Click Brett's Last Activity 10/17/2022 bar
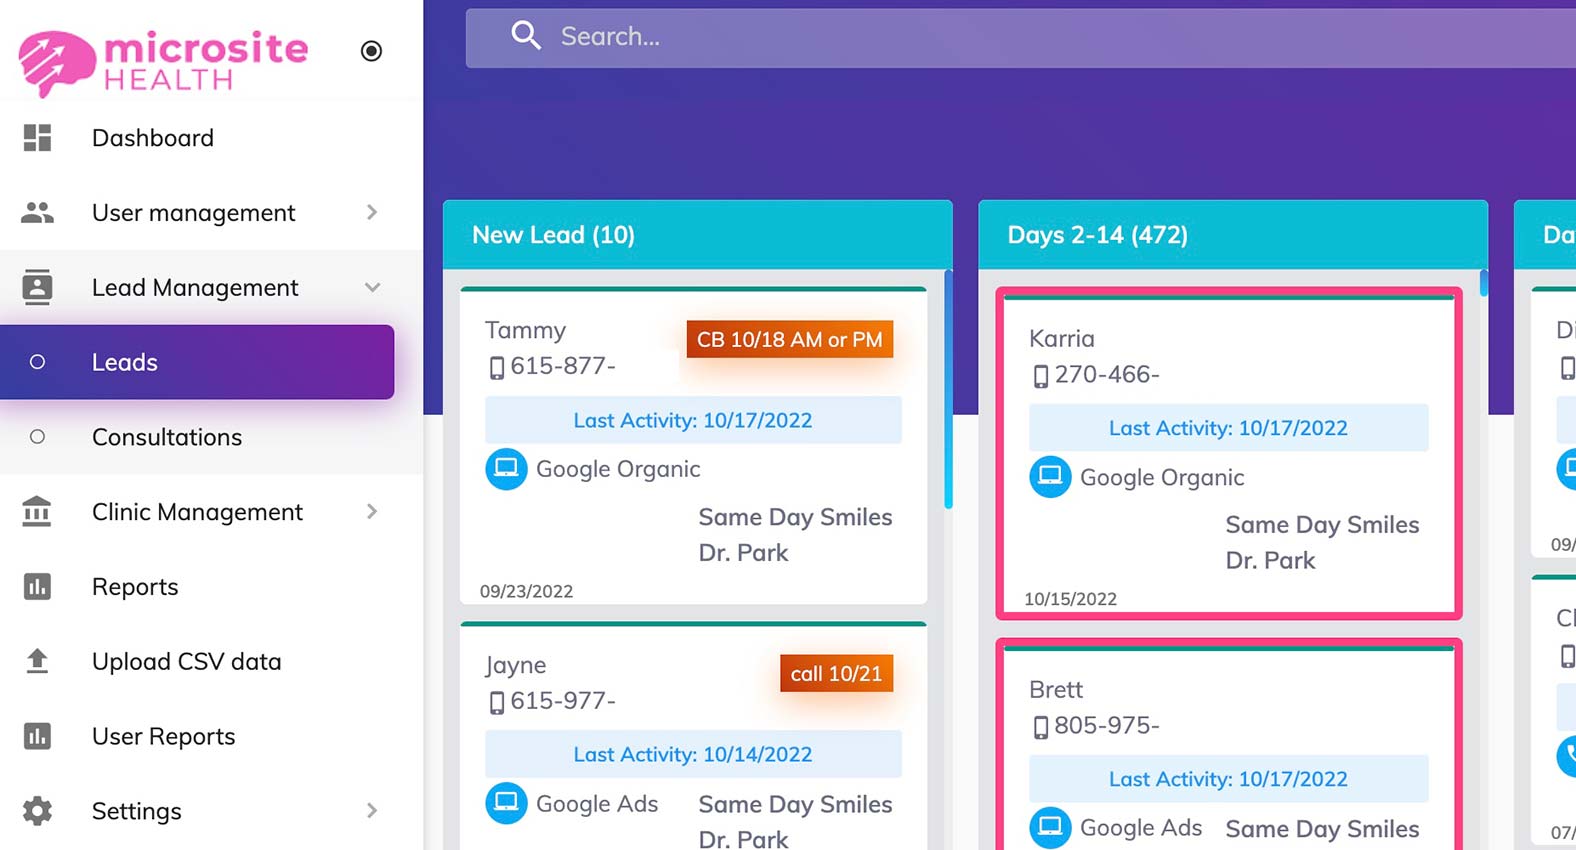The width and height of the screenshot is (1576, 850). point(1228,779)
